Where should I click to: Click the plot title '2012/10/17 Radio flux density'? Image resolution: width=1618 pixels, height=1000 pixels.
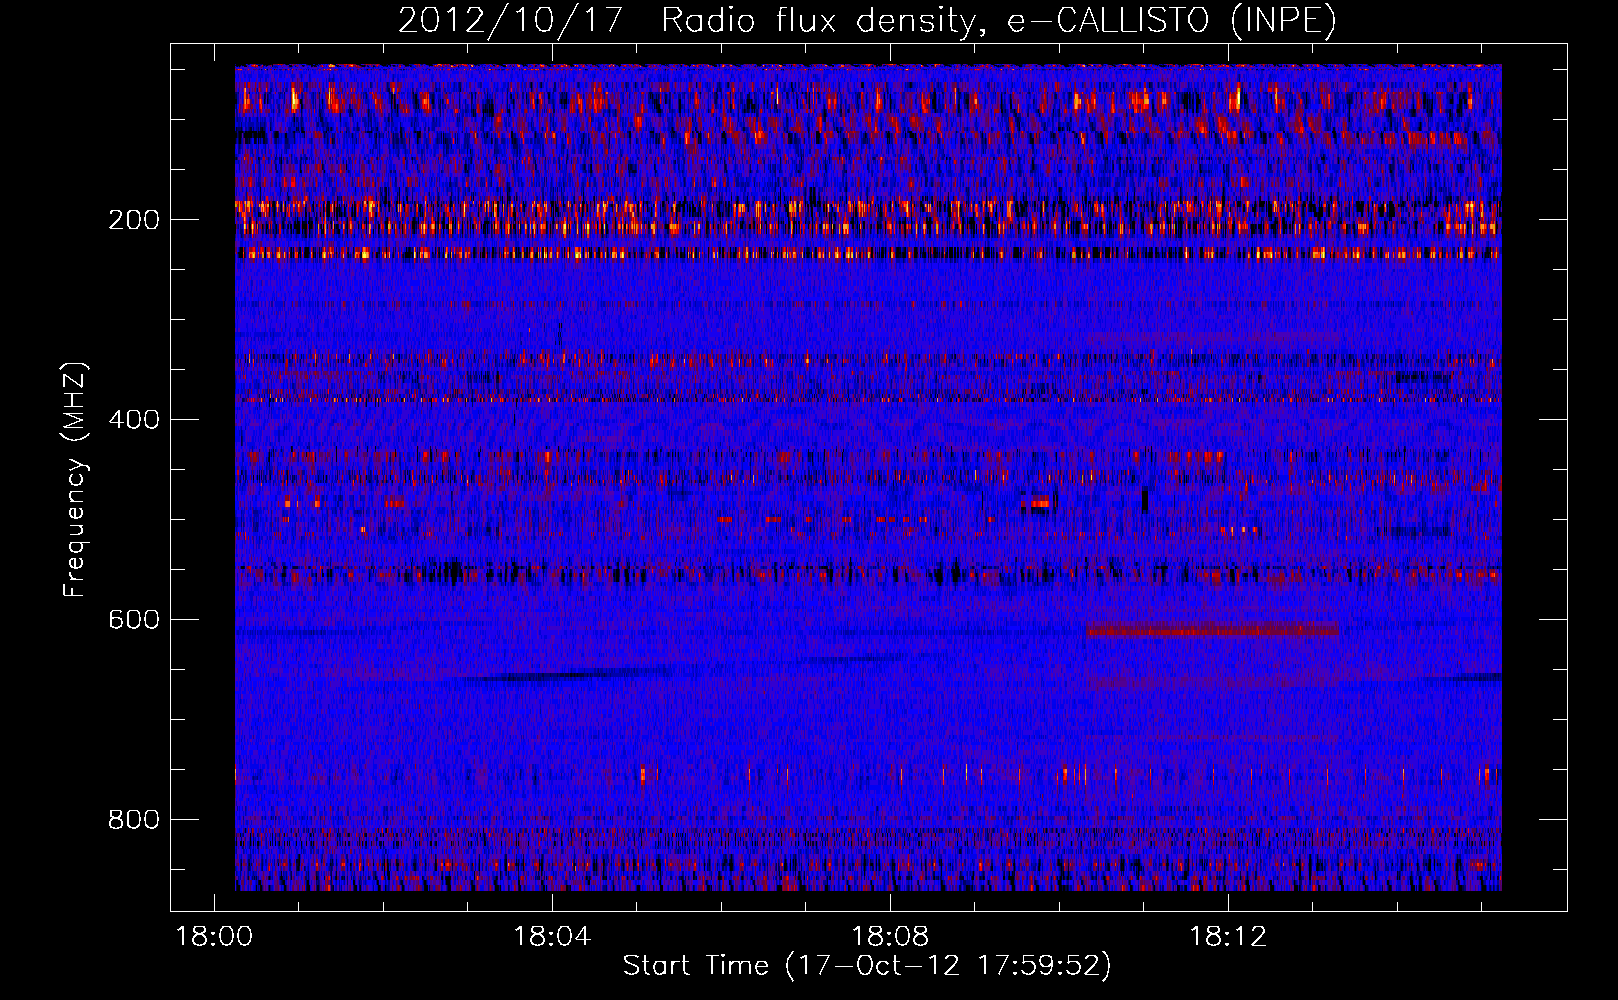coord(867,20)
